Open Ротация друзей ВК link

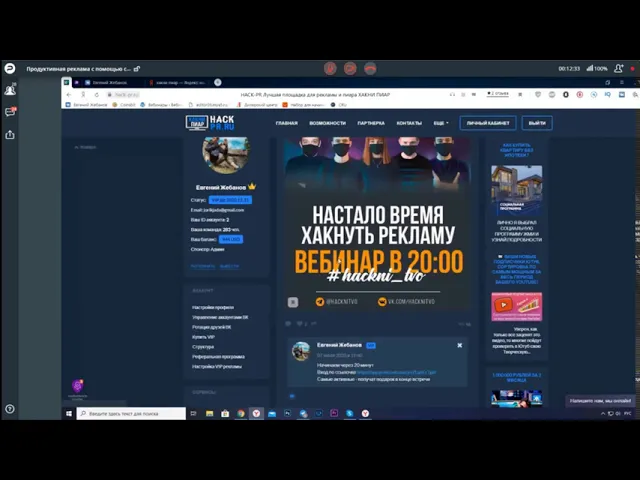[x=211, y=327]
